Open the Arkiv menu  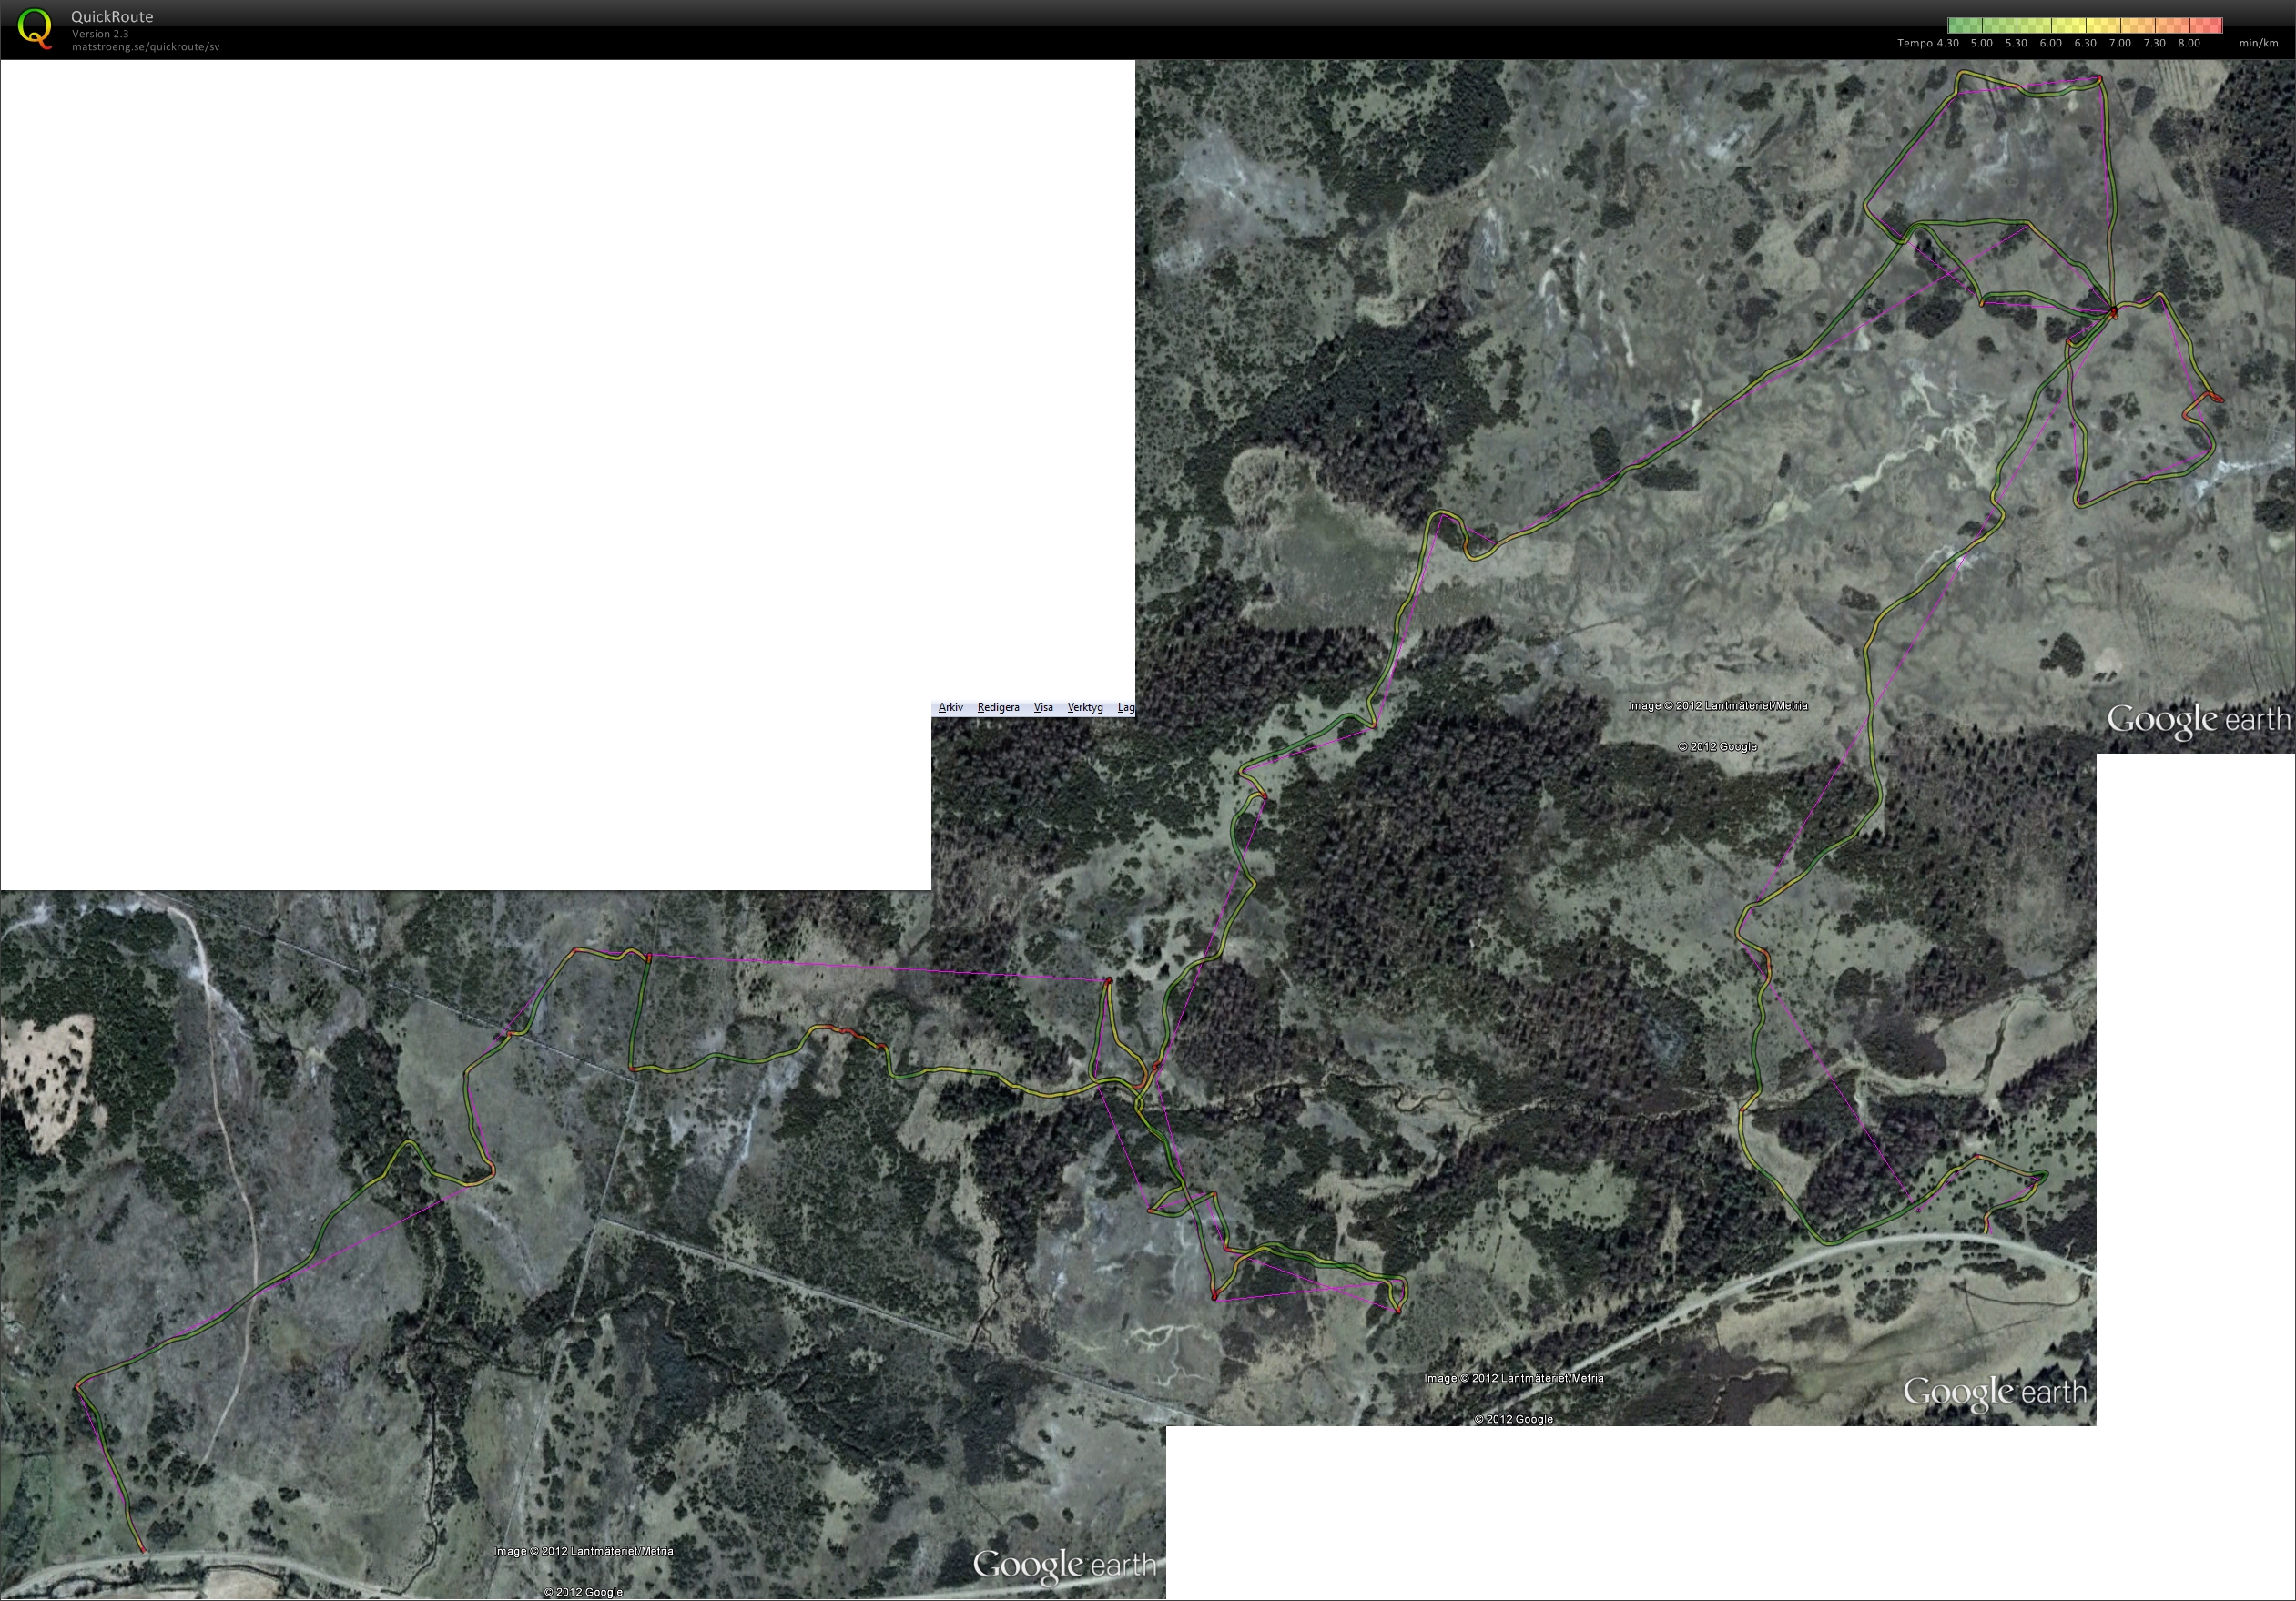(x=950, y=707)
